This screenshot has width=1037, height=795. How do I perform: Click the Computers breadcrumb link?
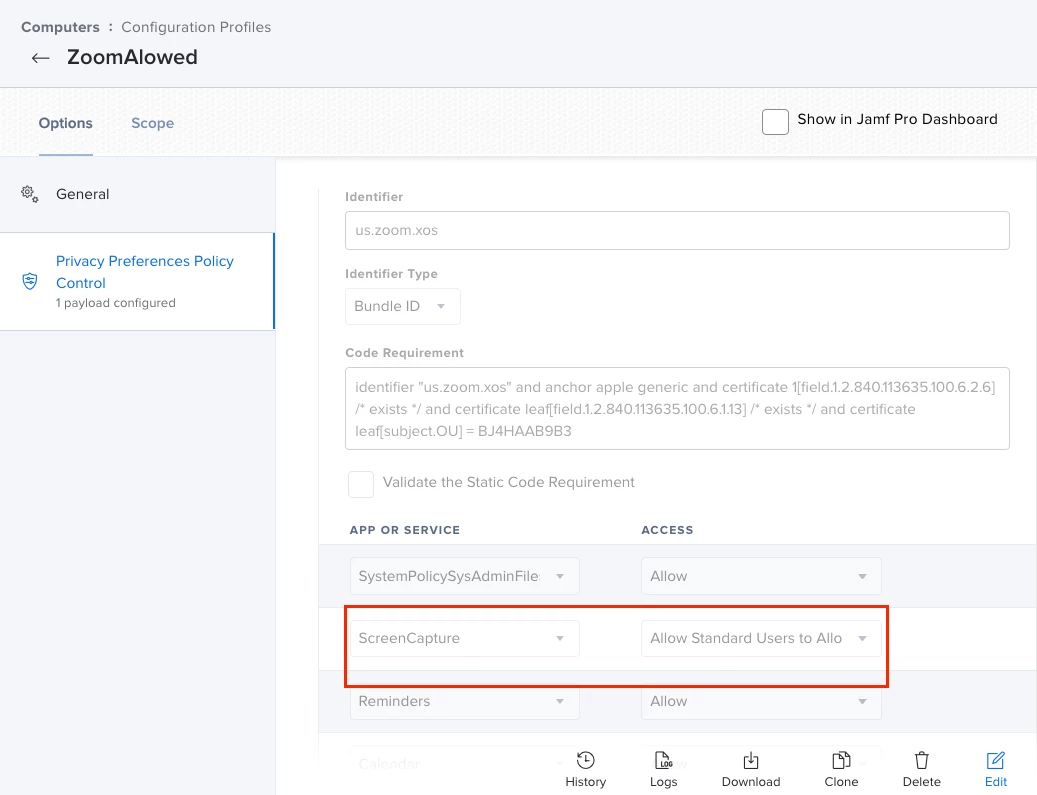coord(60,27)
